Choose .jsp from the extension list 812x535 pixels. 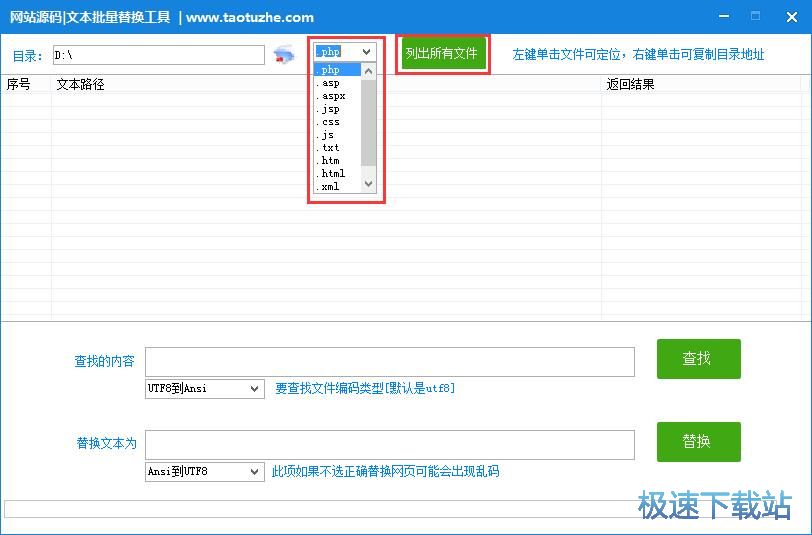(x=338, y=109)
